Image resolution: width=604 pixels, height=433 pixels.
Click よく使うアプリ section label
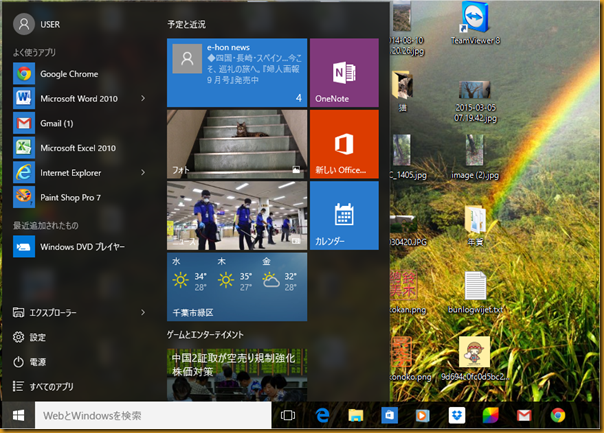coord(34,52)
